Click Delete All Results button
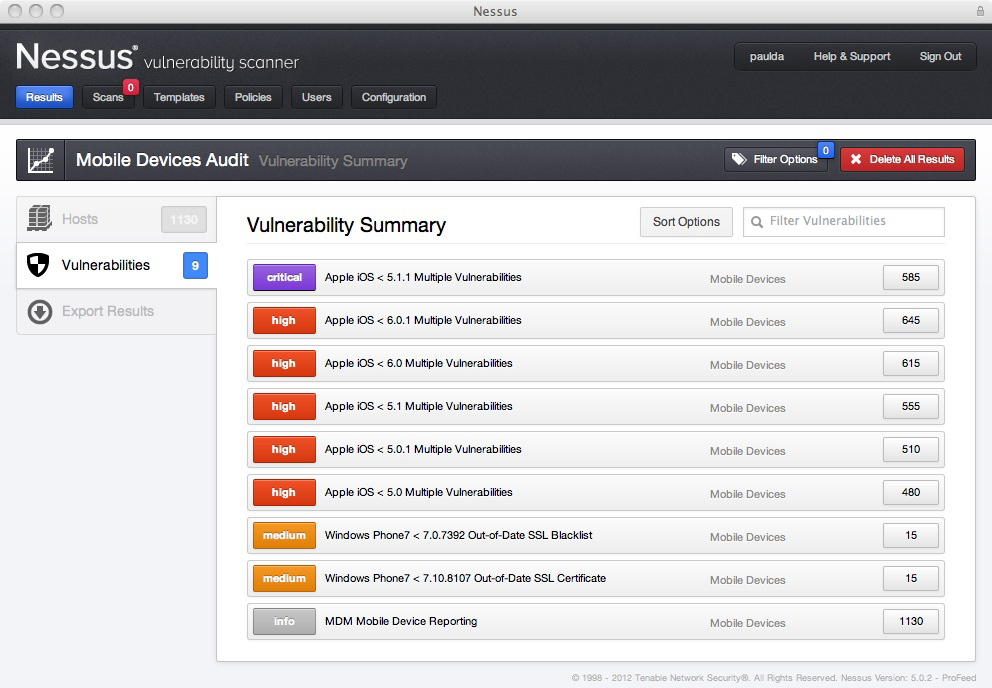This screenshot has width=992, height=688. 902,159
